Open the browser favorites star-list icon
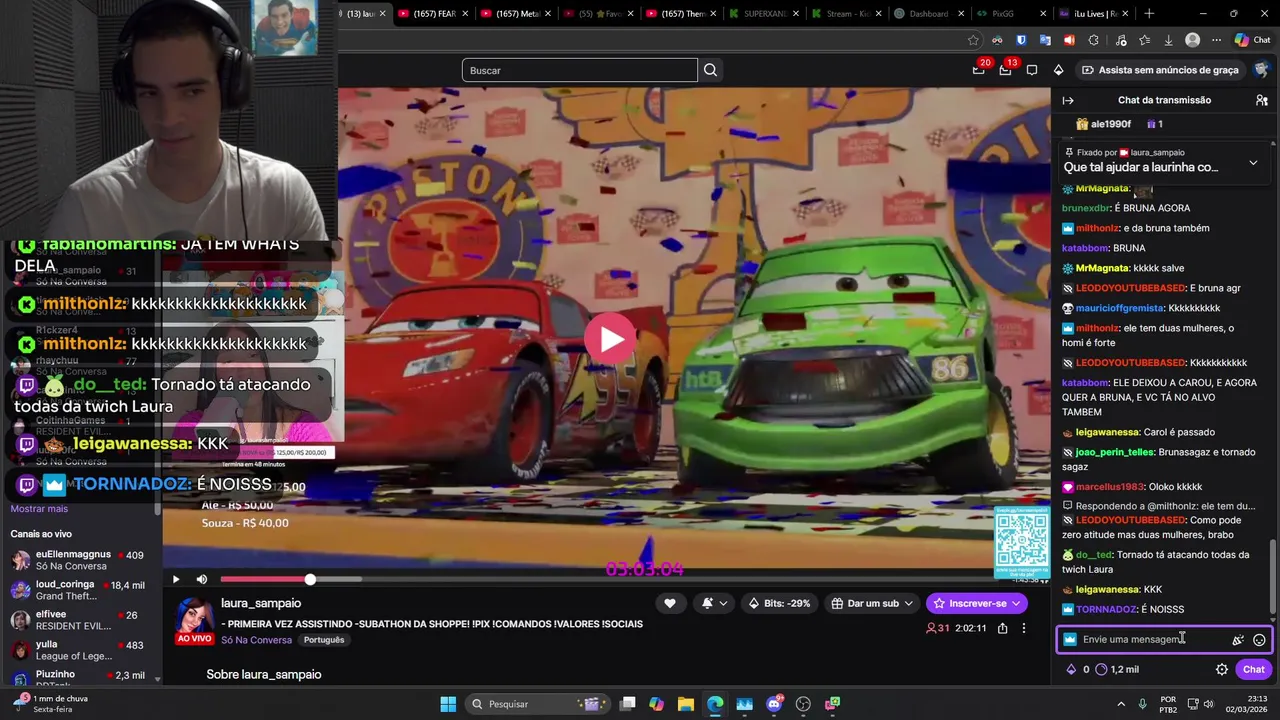 click(x=1144, y=40)
